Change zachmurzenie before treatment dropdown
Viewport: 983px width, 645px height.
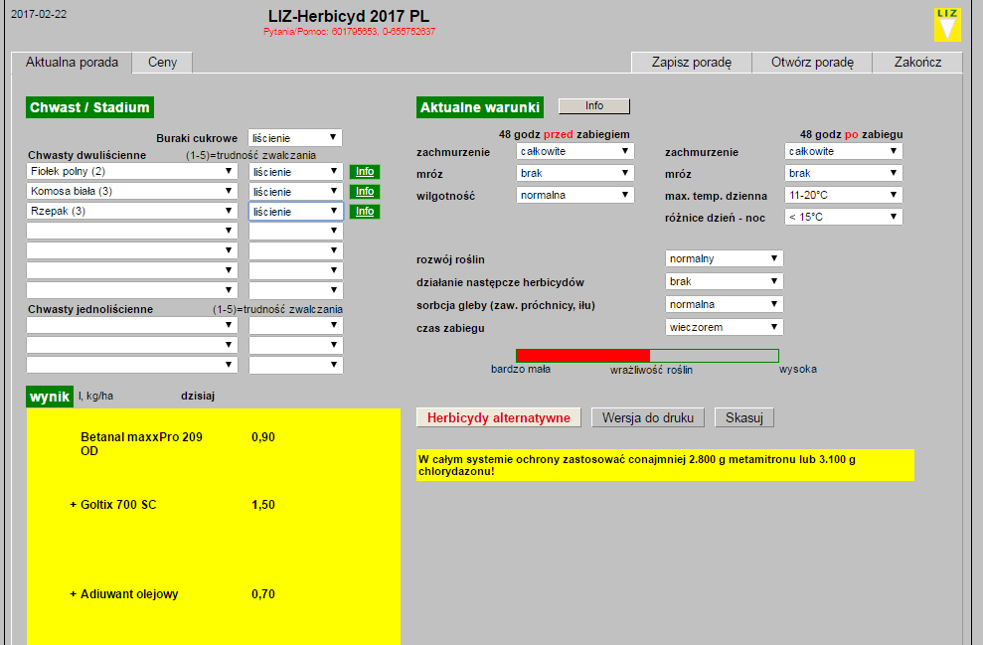(575, 151)
